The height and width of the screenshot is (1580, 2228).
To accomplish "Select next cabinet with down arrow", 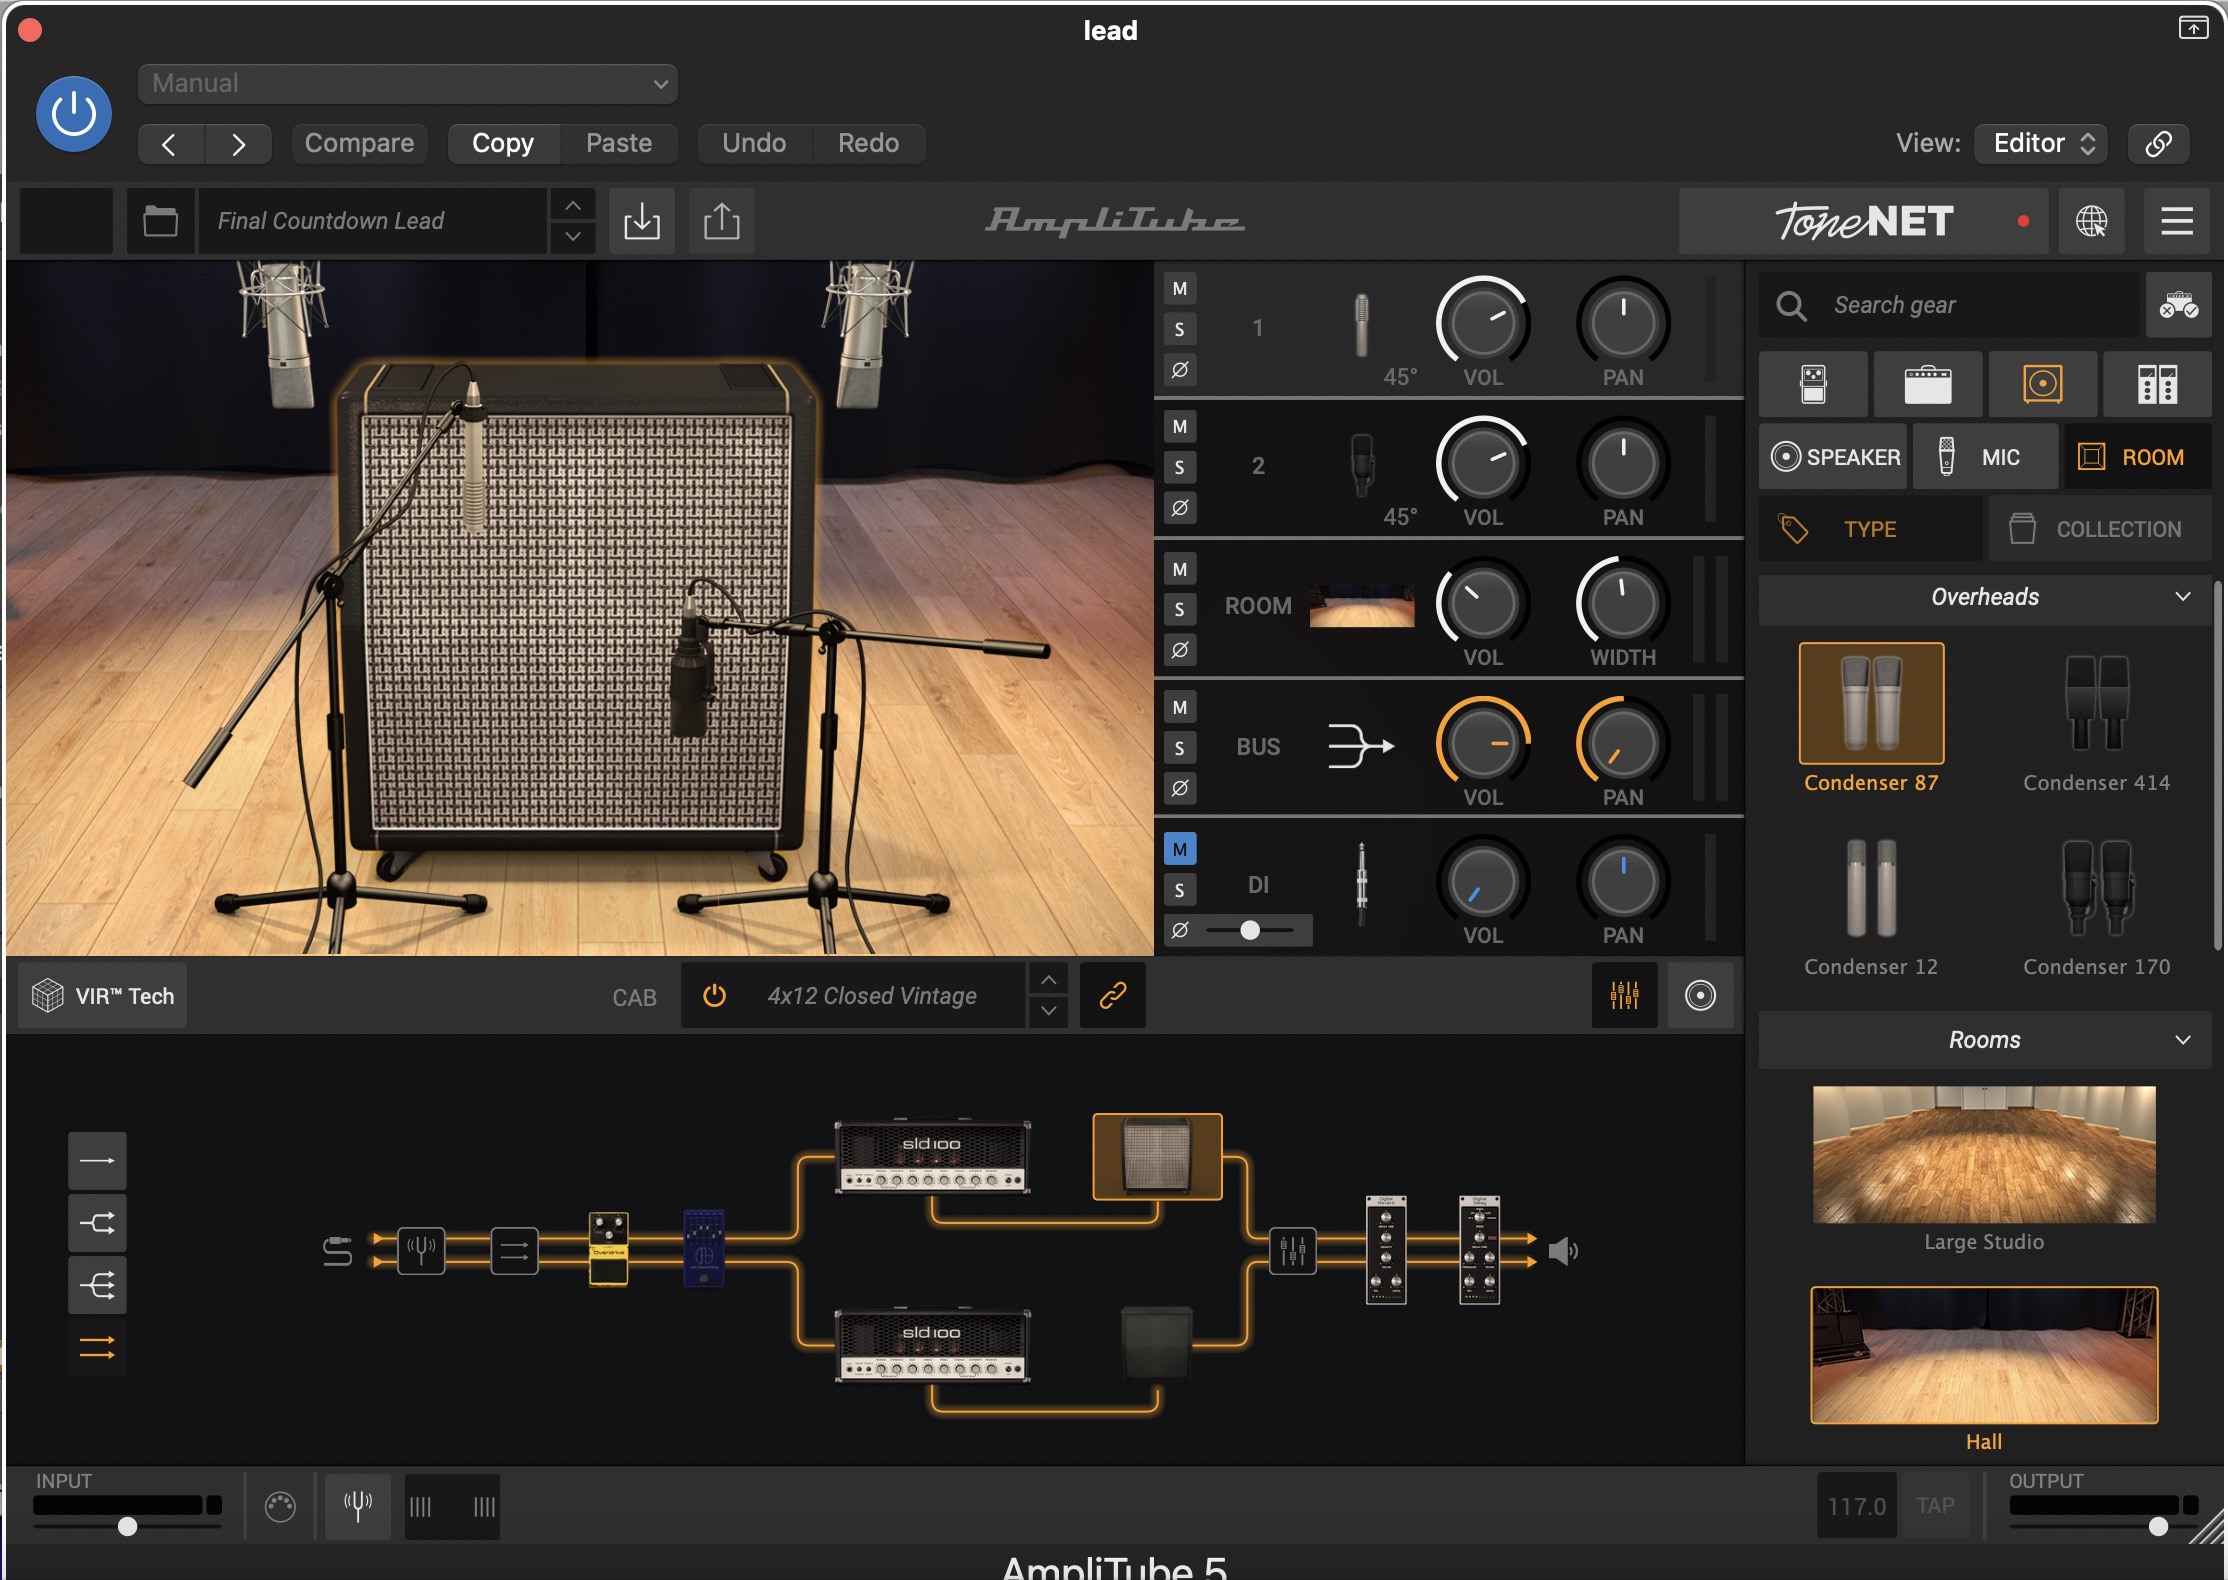I will tap(1048, 1011).
